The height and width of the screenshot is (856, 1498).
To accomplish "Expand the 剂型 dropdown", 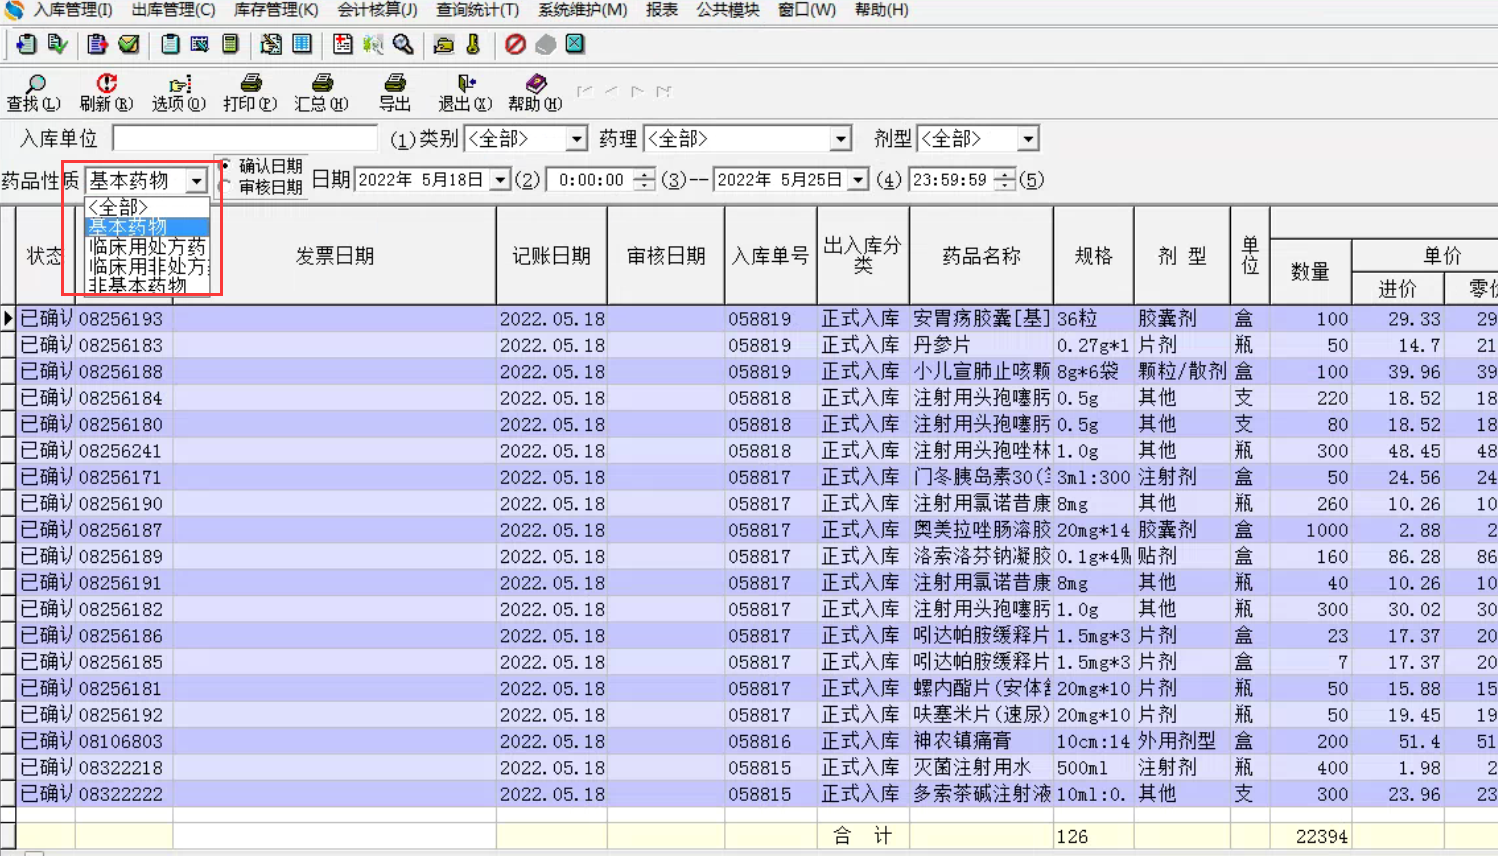I will pyautogui.click(x=1028, y=138).
